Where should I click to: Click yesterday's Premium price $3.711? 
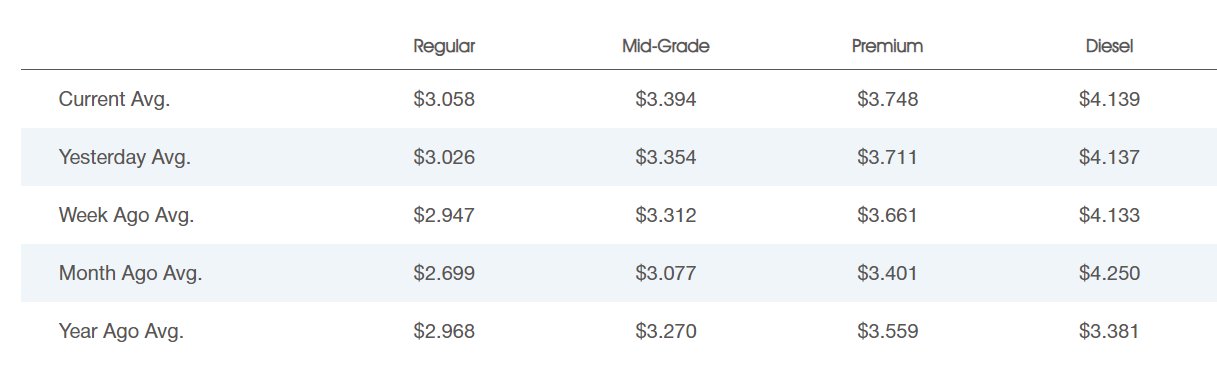(887, 158)
